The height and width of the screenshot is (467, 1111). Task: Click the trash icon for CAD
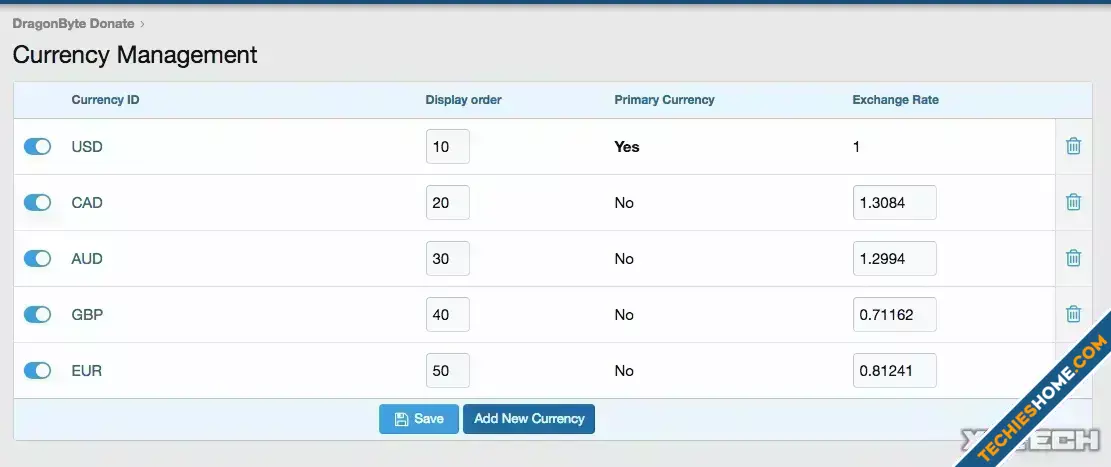click(1073, 202)
